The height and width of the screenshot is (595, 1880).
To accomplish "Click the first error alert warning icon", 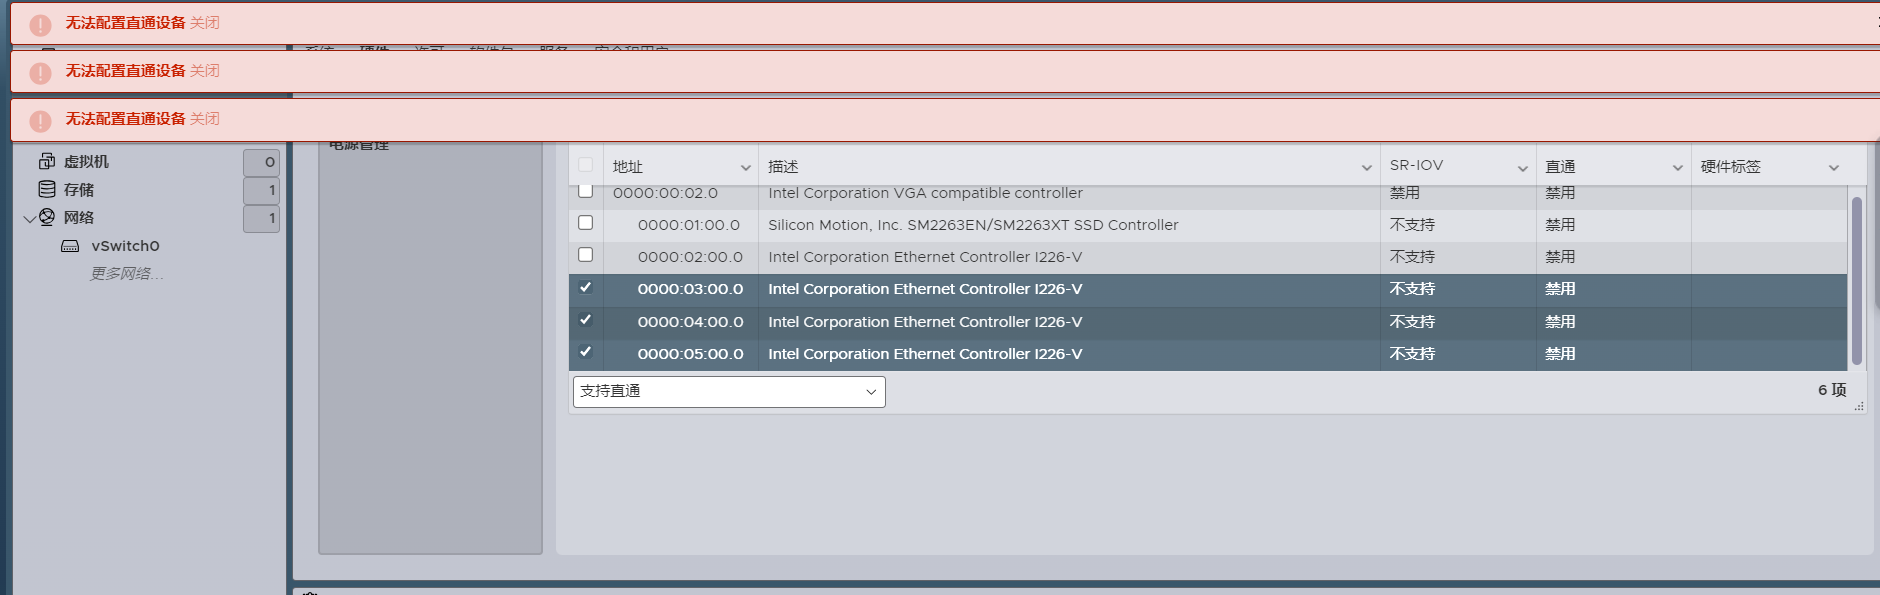I will (x=40, y=25).
